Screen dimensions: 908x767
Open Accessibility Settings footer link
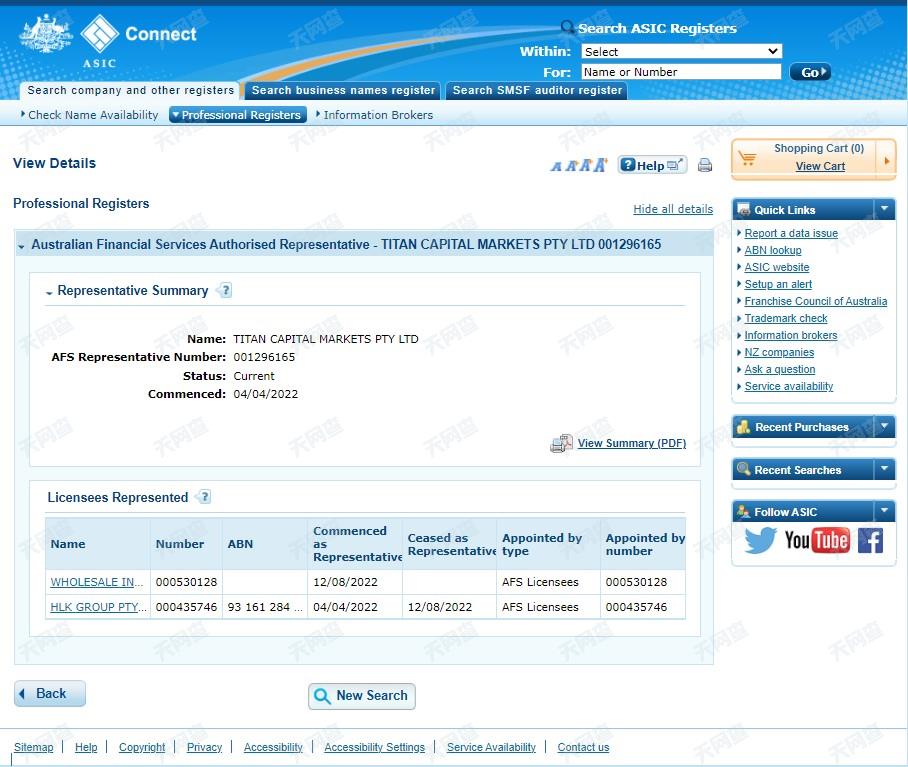tap(375, 747)
